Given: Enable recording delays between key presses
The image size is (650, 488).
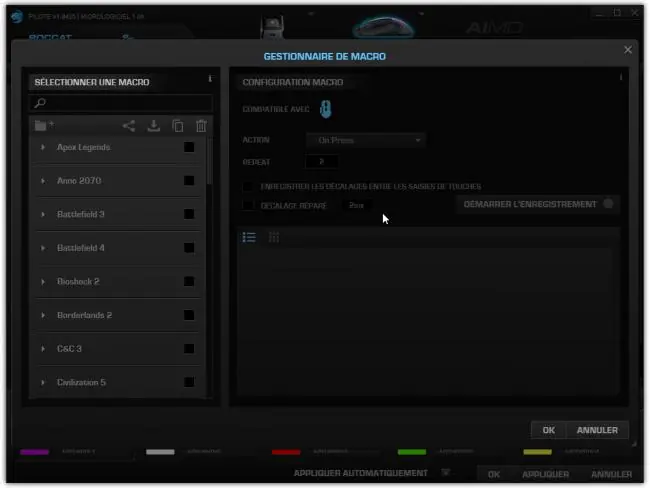Looking at the screenshot, I should click(248, 187).
